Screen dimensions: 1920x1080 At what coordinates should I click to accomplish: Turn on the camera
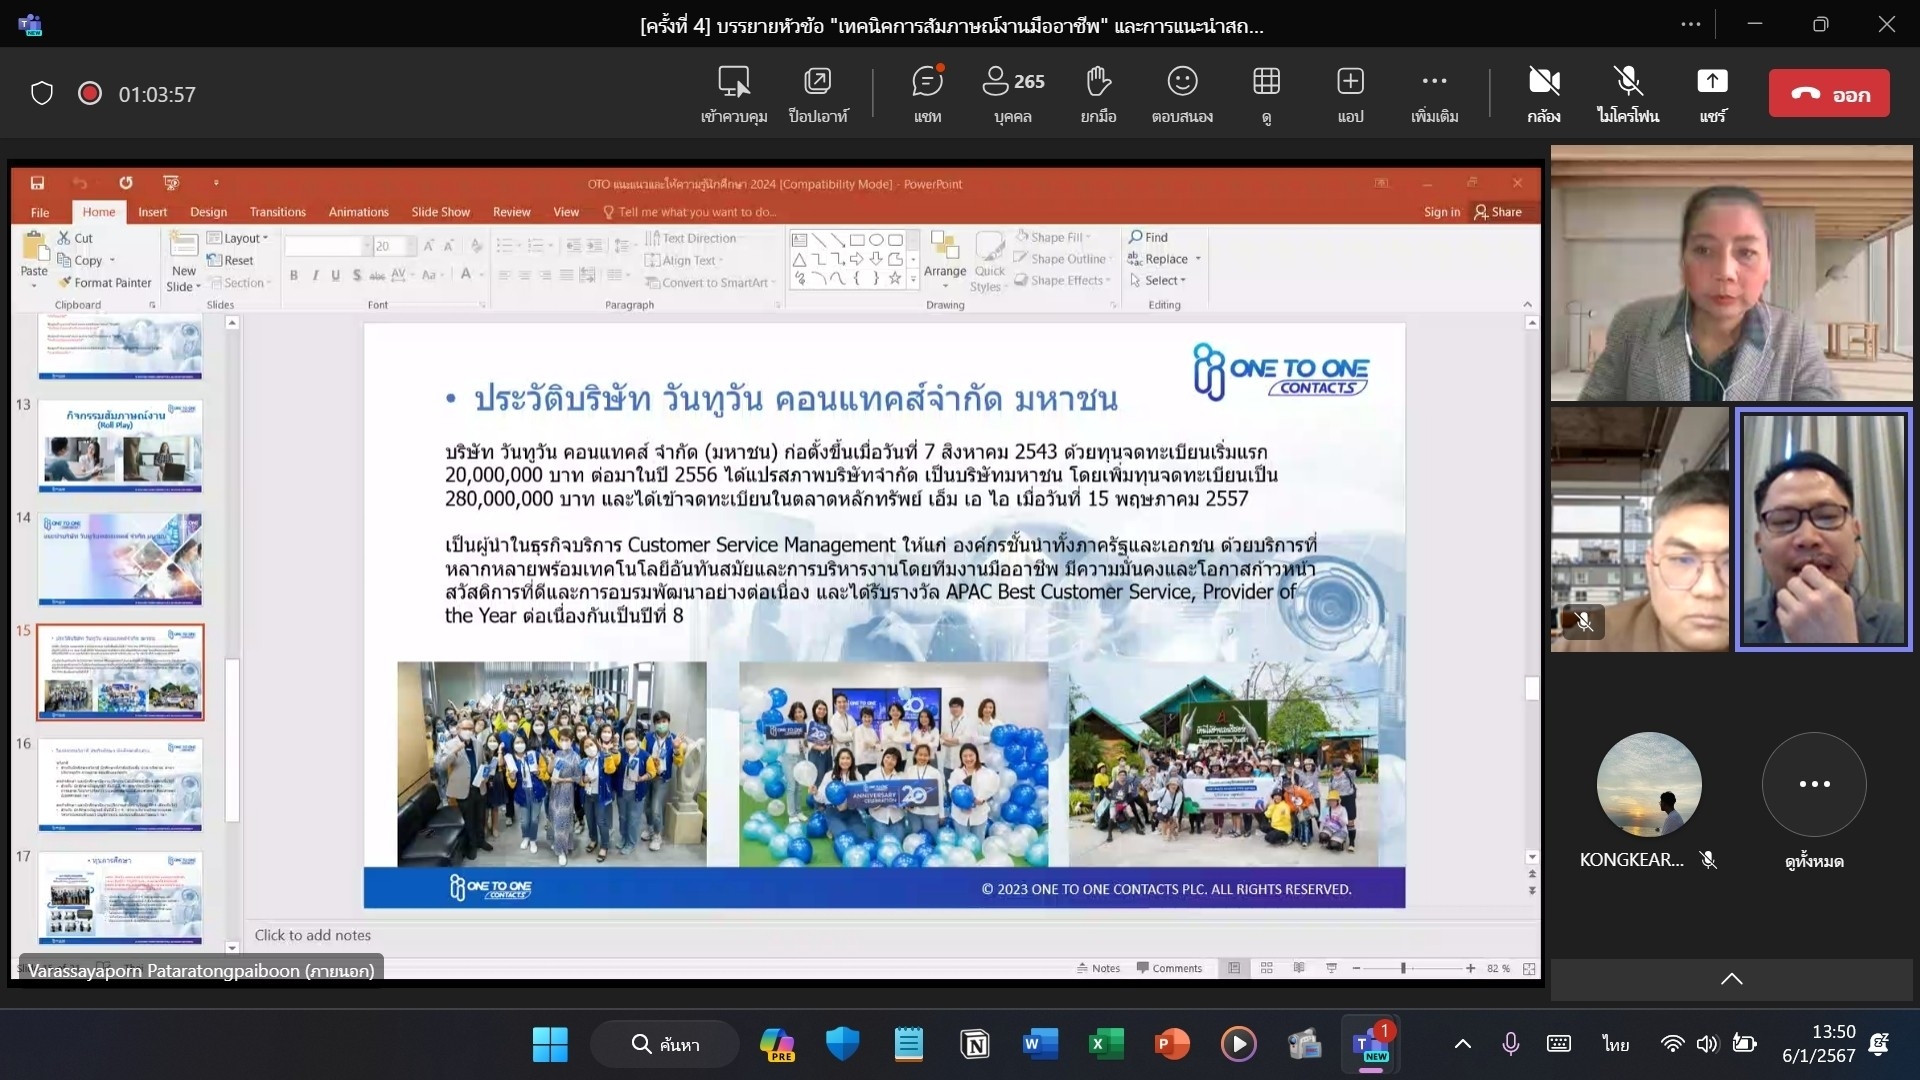(x=1544, y=94)
